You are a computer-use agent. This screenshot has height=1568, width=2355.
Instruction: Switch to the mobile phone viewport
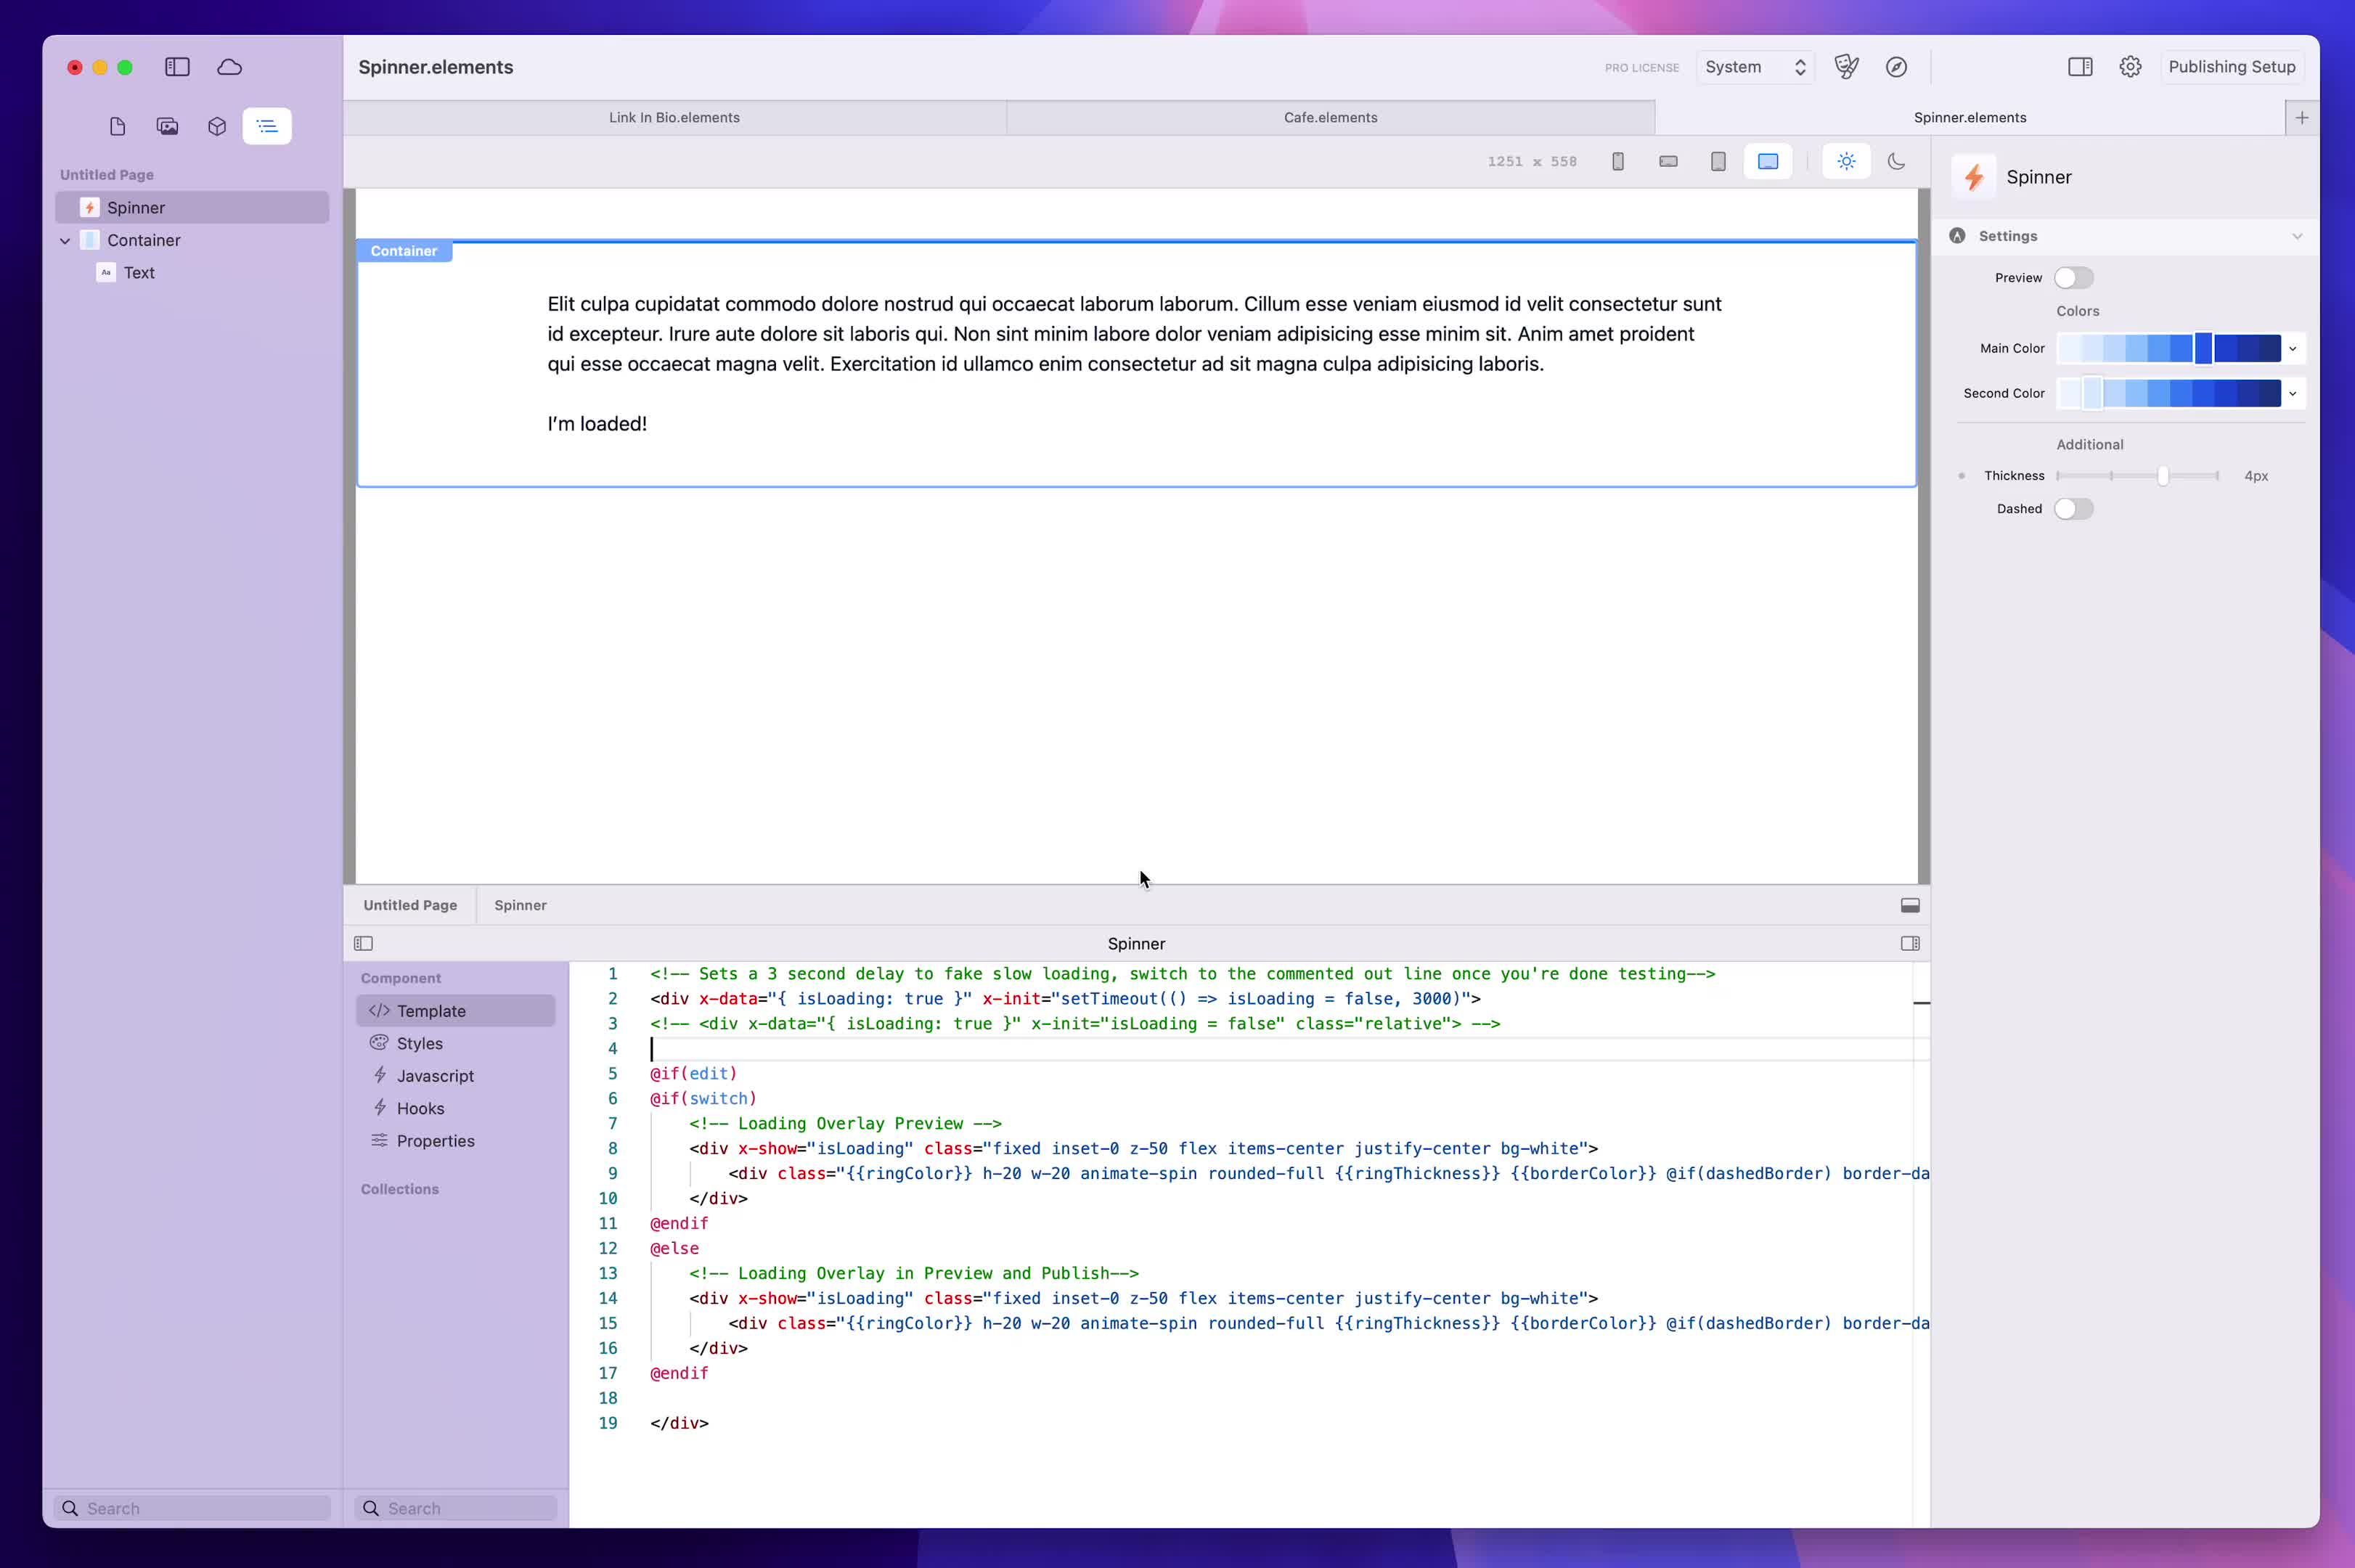click(1617, 161)
